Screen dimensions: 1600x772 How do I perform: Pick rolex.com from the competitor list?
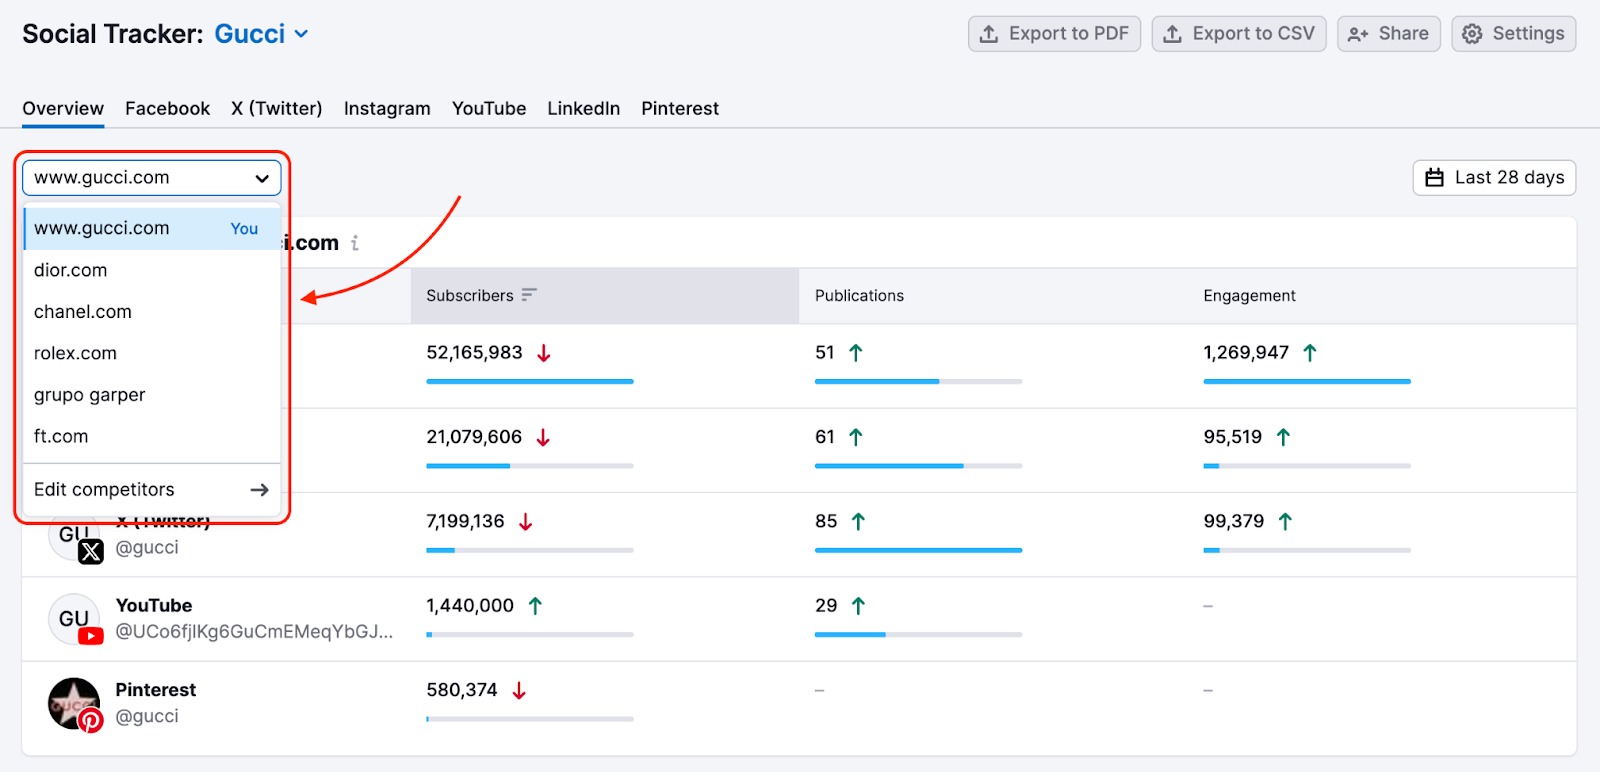click(x=152, y=353)
